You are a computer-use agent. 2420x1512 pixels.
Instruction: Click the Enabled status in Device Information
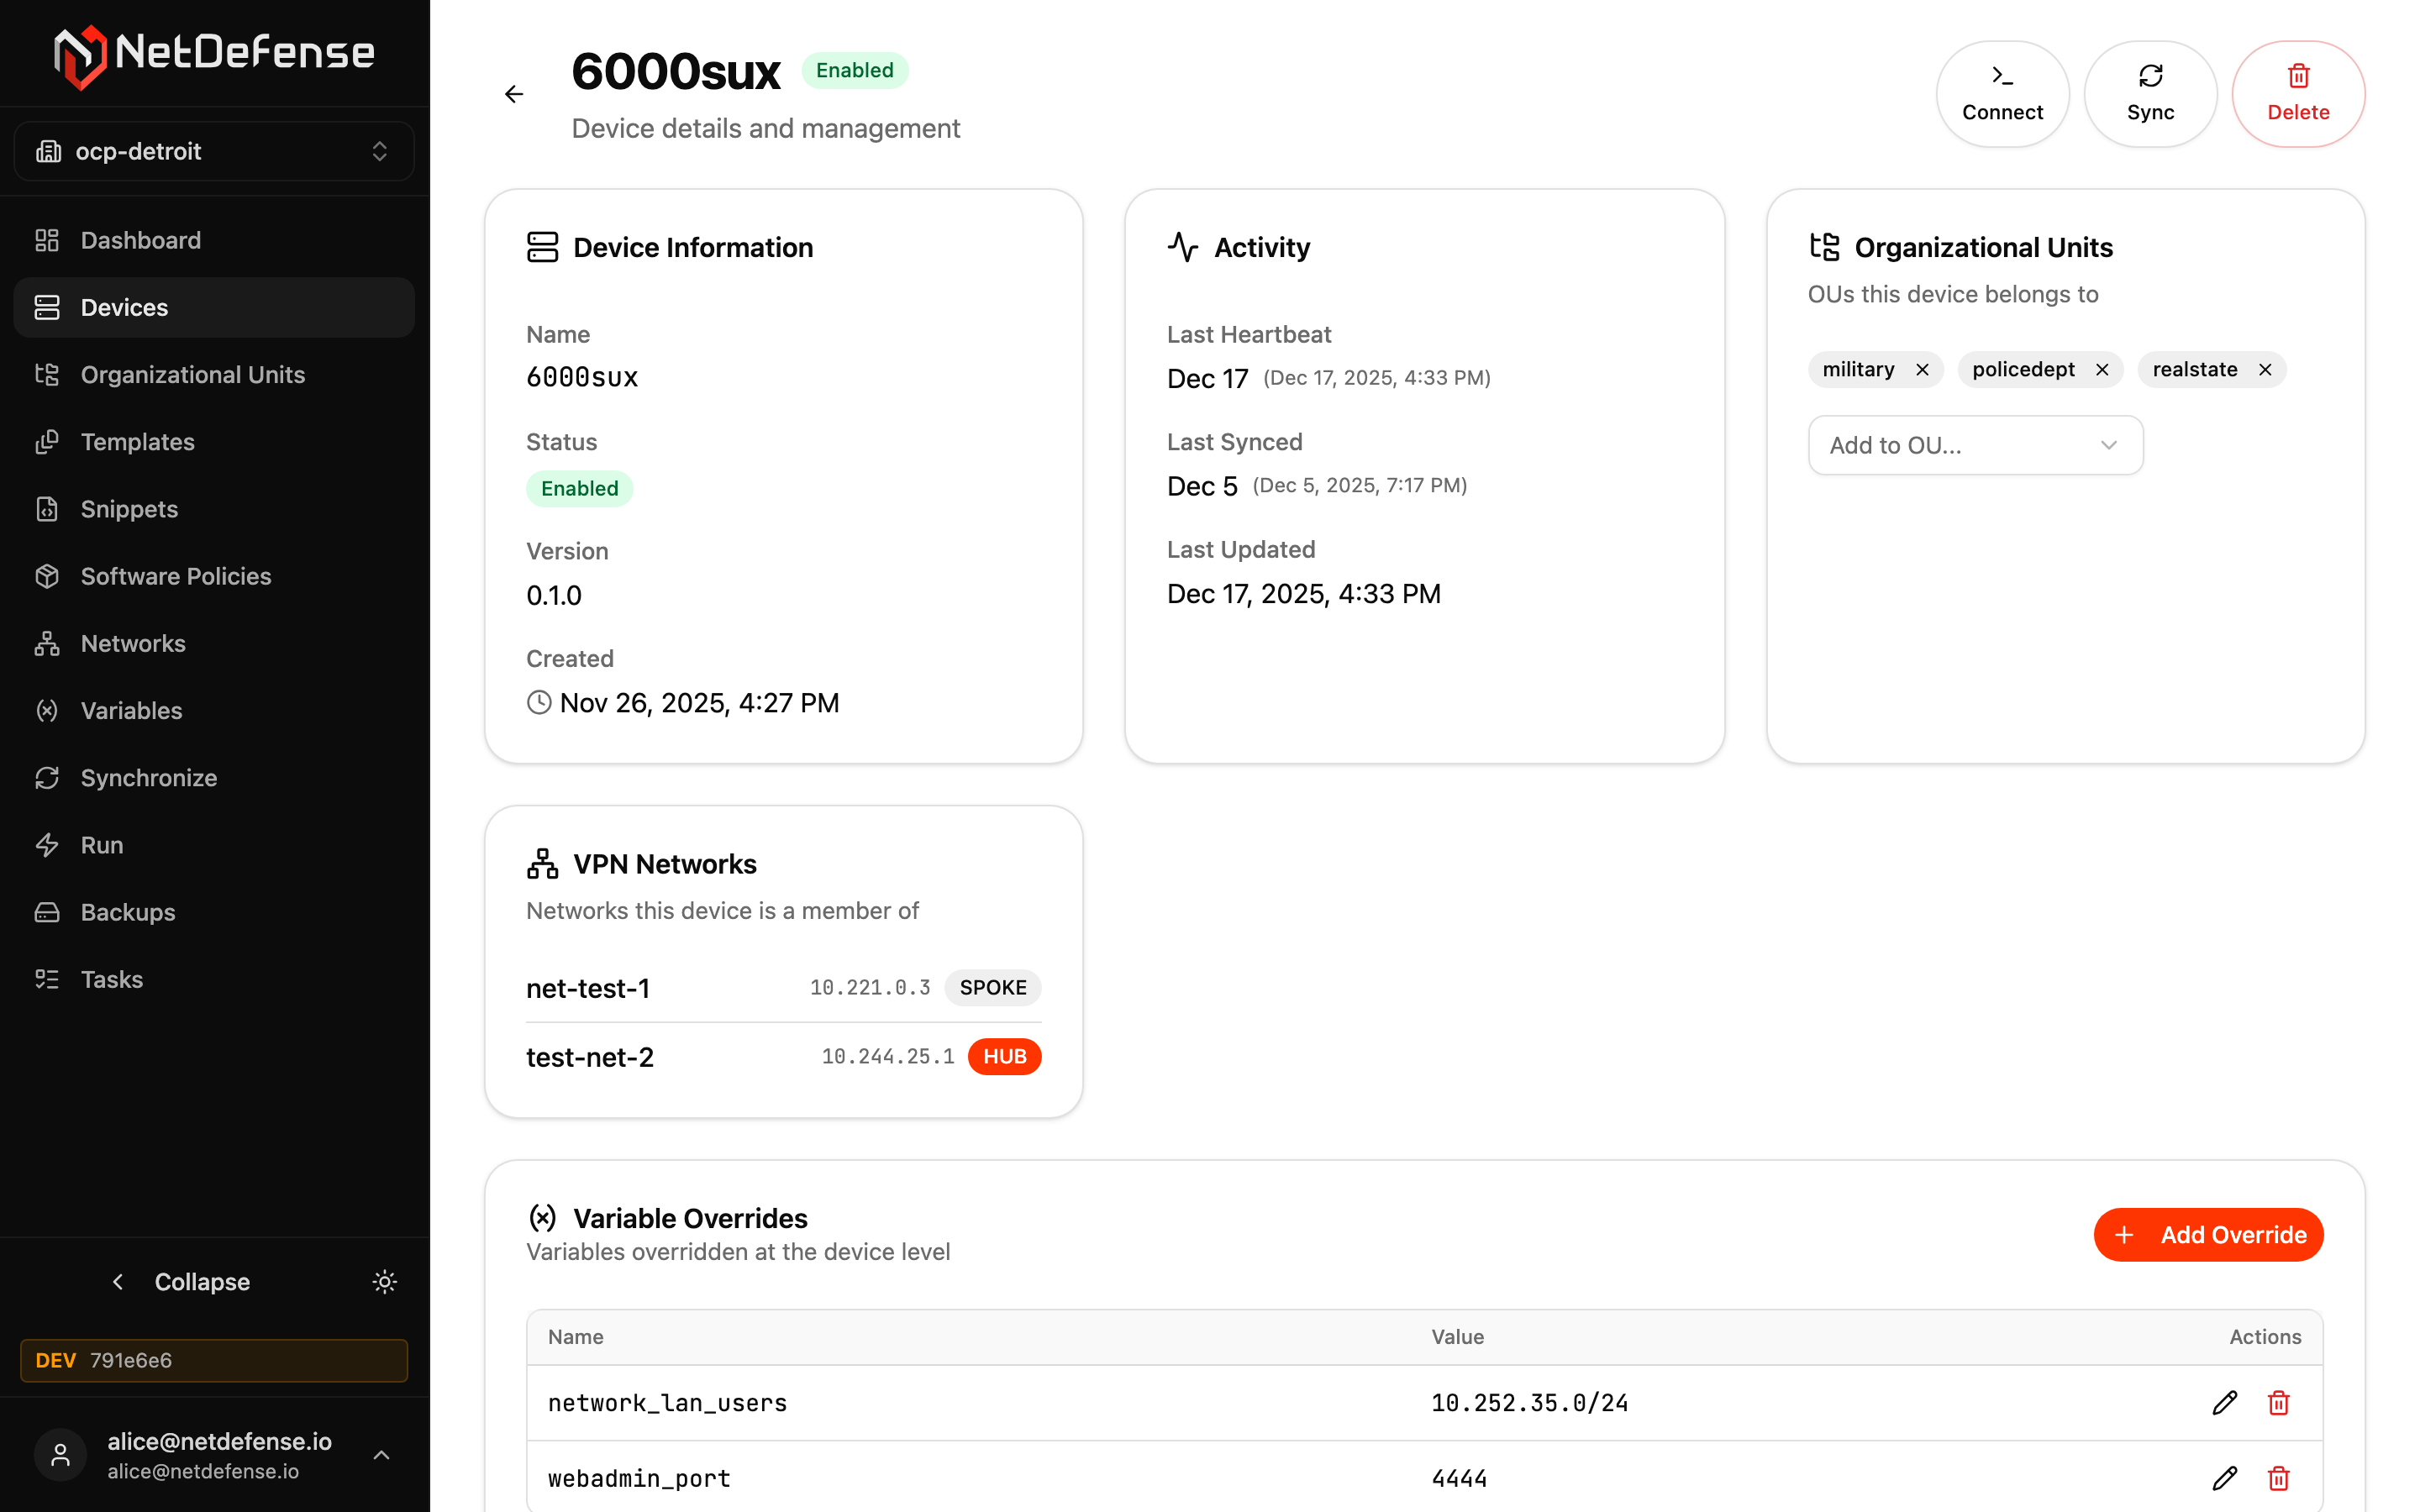(x=579, y=489)
